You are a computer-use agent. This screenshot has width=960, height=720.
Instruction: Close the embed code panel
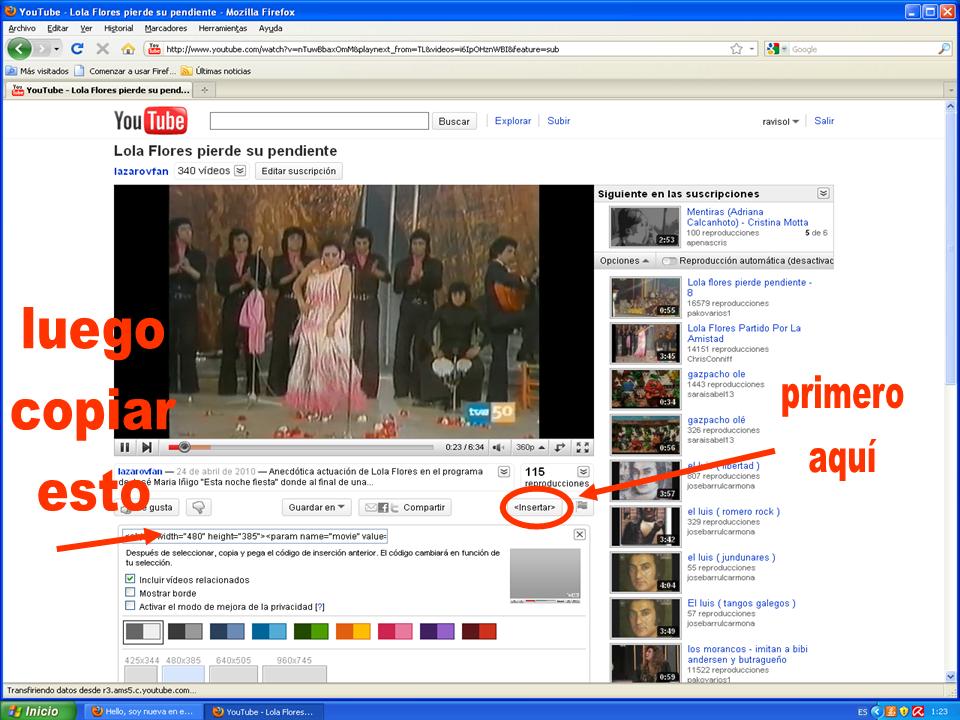coord(580,534)
